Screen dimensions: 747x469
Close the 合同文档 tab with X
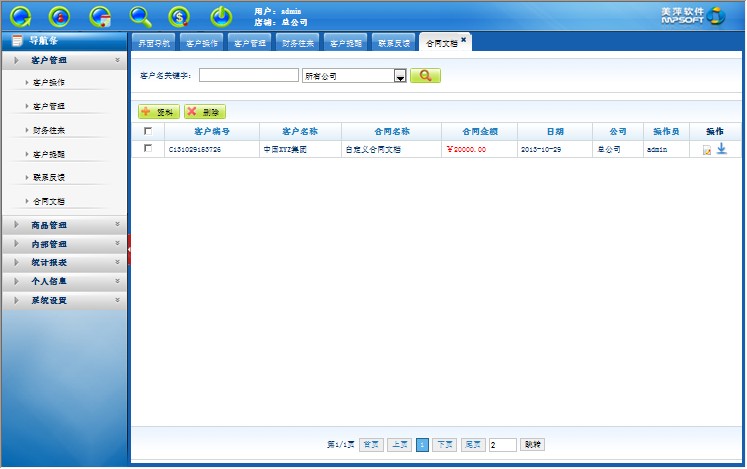click(x=464, y=40)
